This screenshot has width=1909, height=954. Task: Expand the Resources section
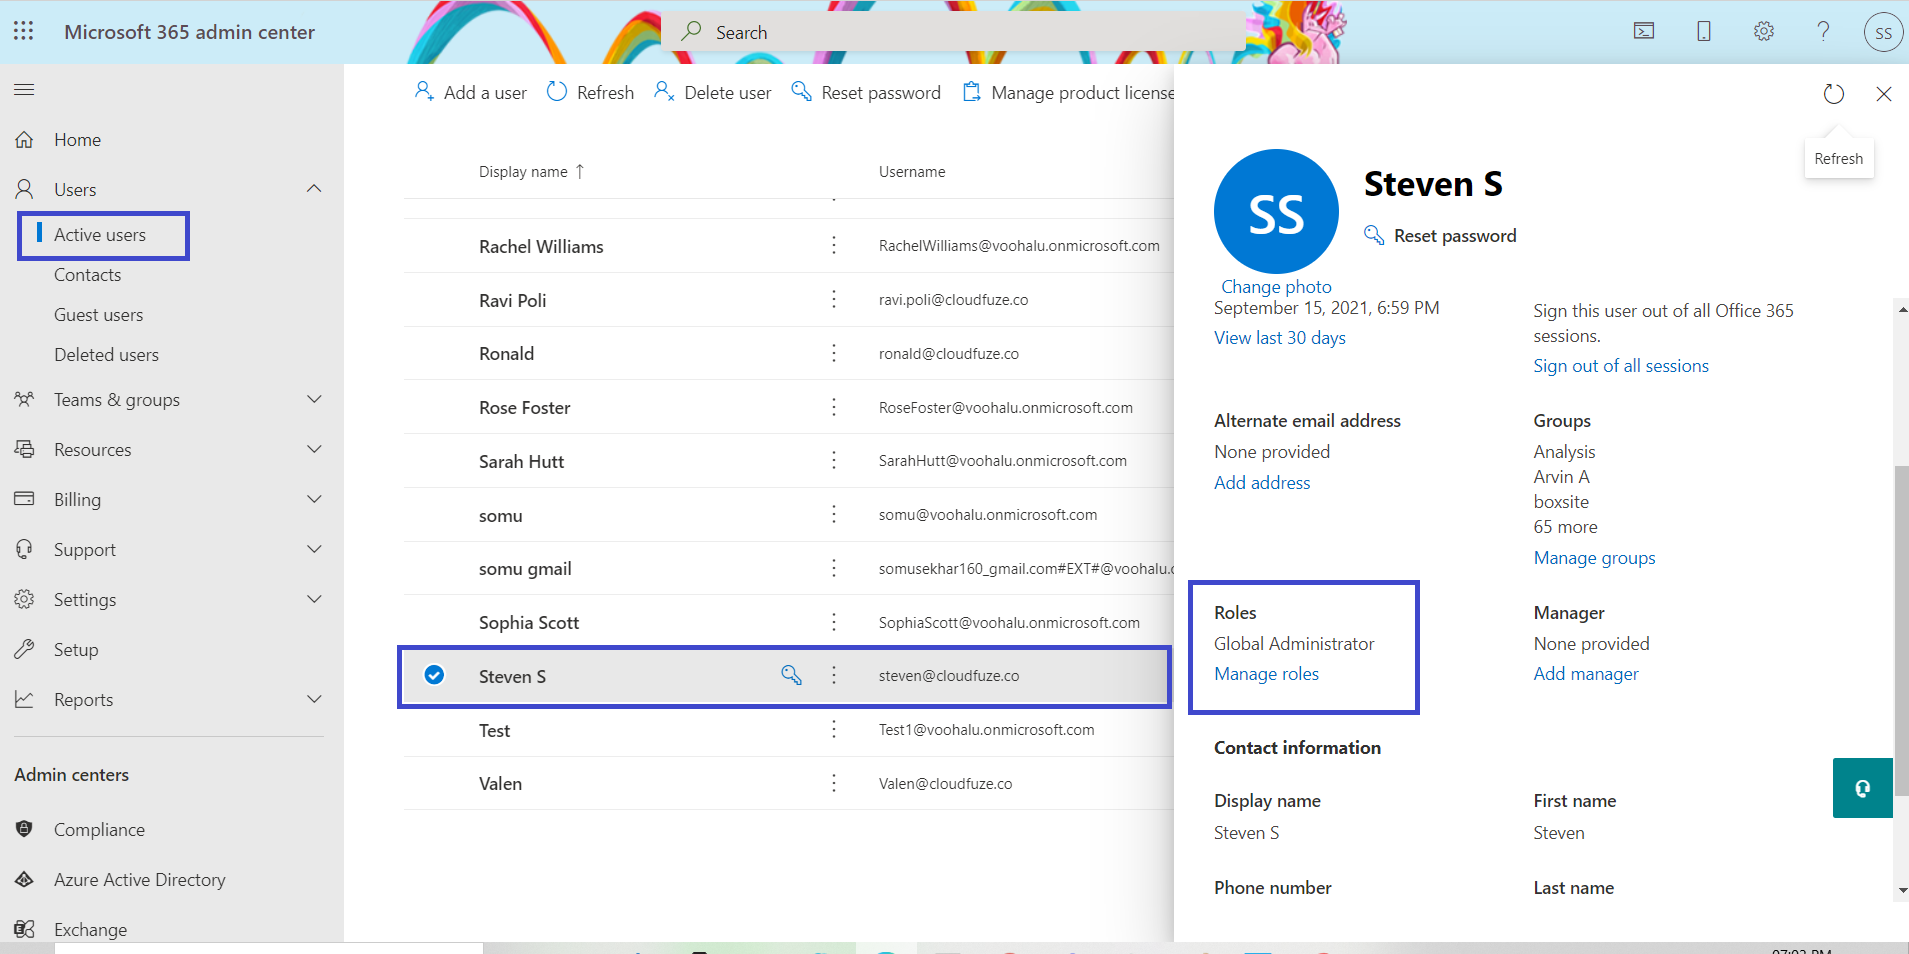(314, 449)
